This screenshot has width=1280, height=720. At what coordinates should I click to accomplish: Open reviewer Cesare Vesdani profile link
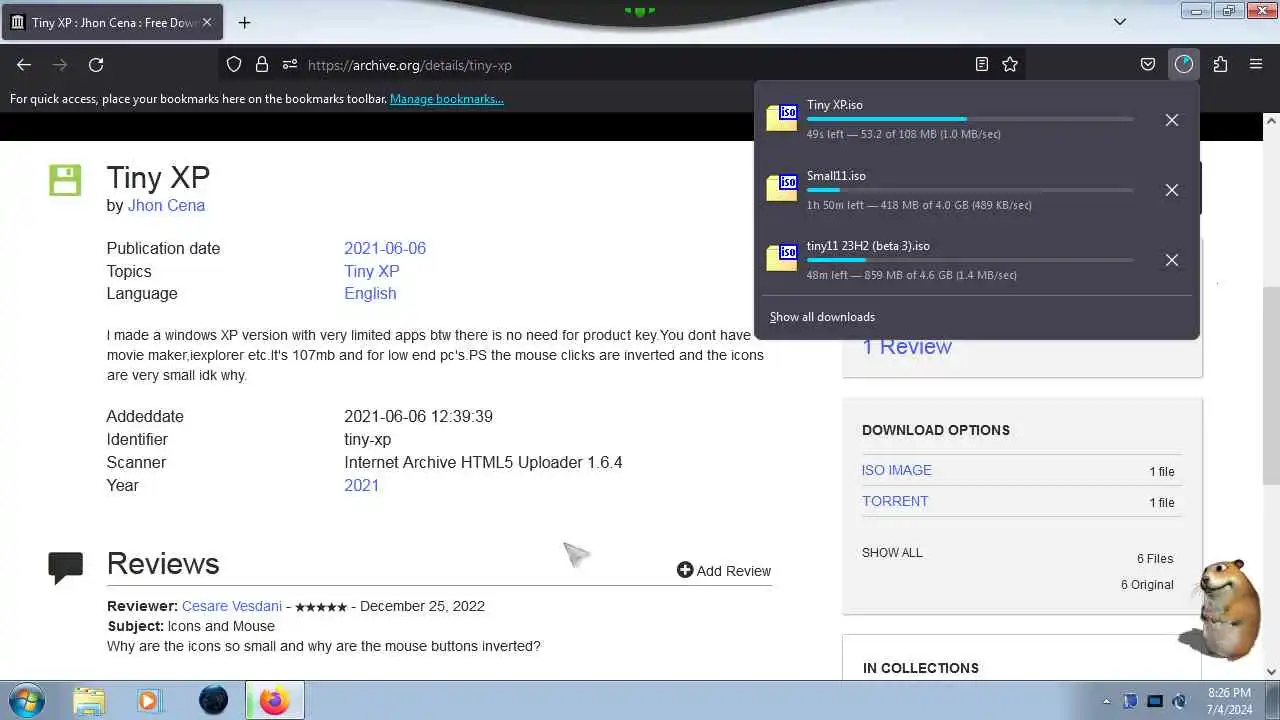(x=232, y=606)
